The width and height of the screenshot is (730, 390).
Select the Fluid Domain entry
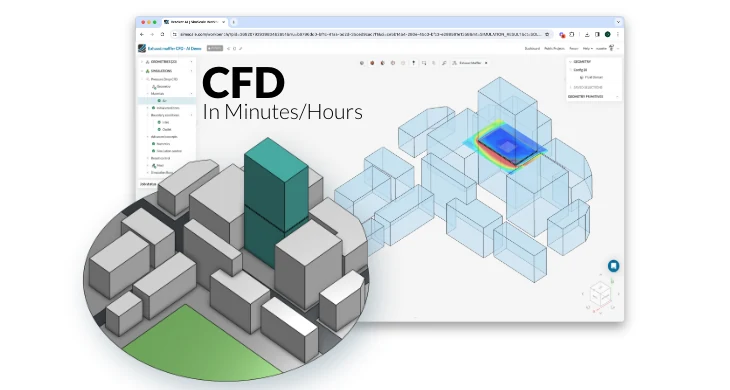coord(594,77)
